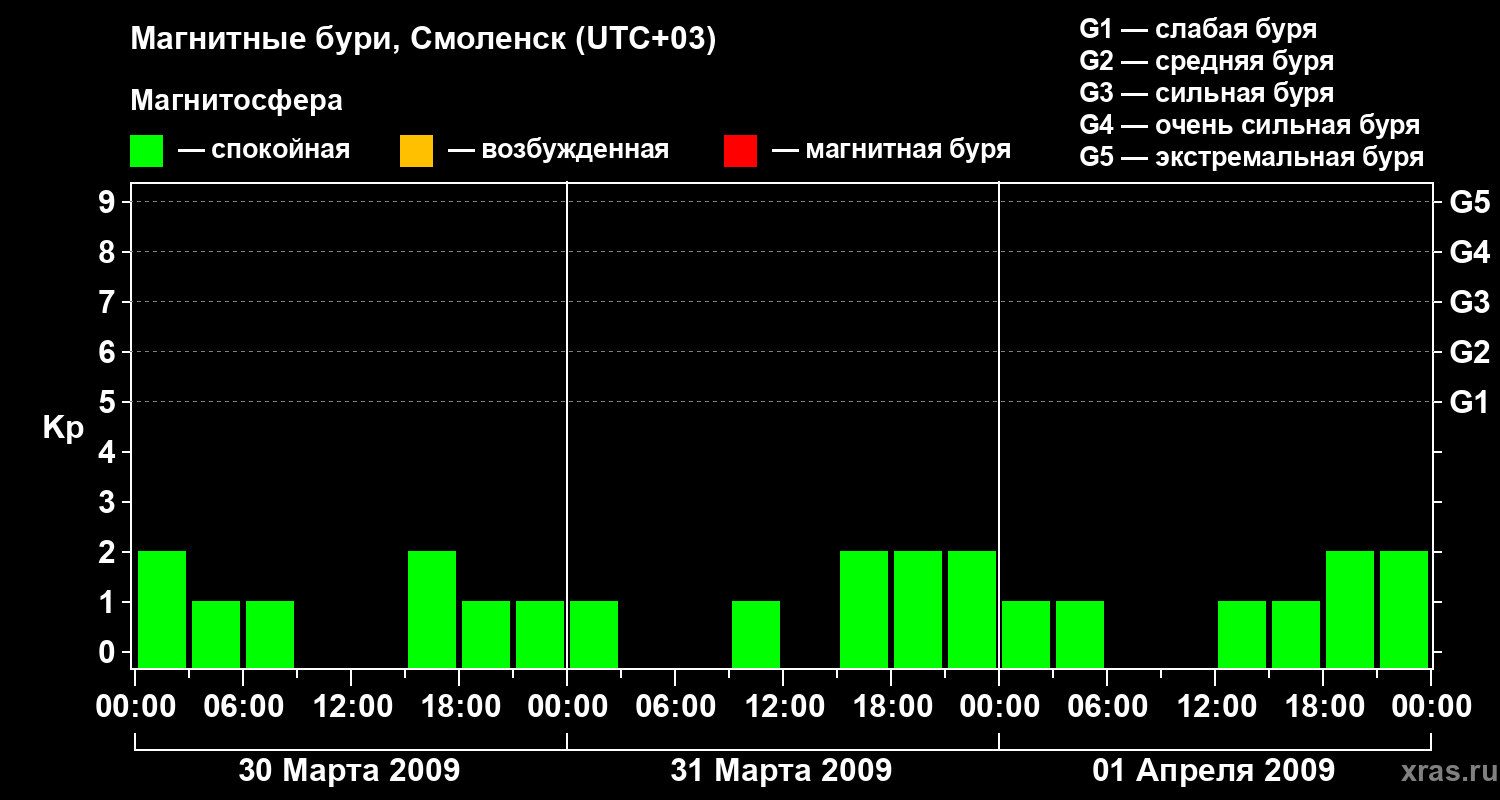Click the xras.ru watermark link

coord(1444,771)
